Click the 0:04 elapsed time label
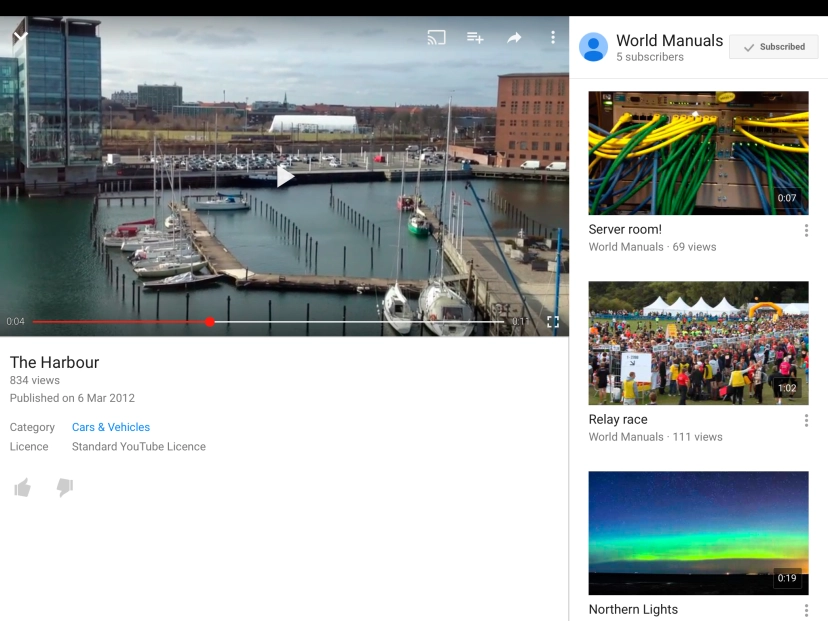This screenshot has width=828, height=621. [x=15, y=322]
